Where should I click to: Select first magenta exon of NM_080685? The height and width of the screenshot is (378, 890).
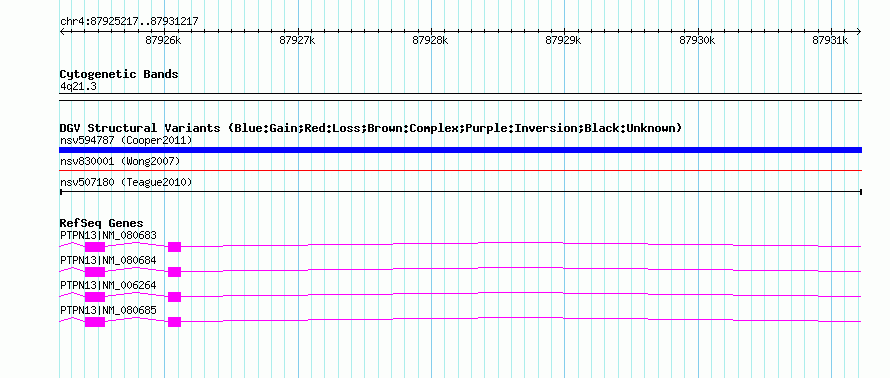(95, 322)
